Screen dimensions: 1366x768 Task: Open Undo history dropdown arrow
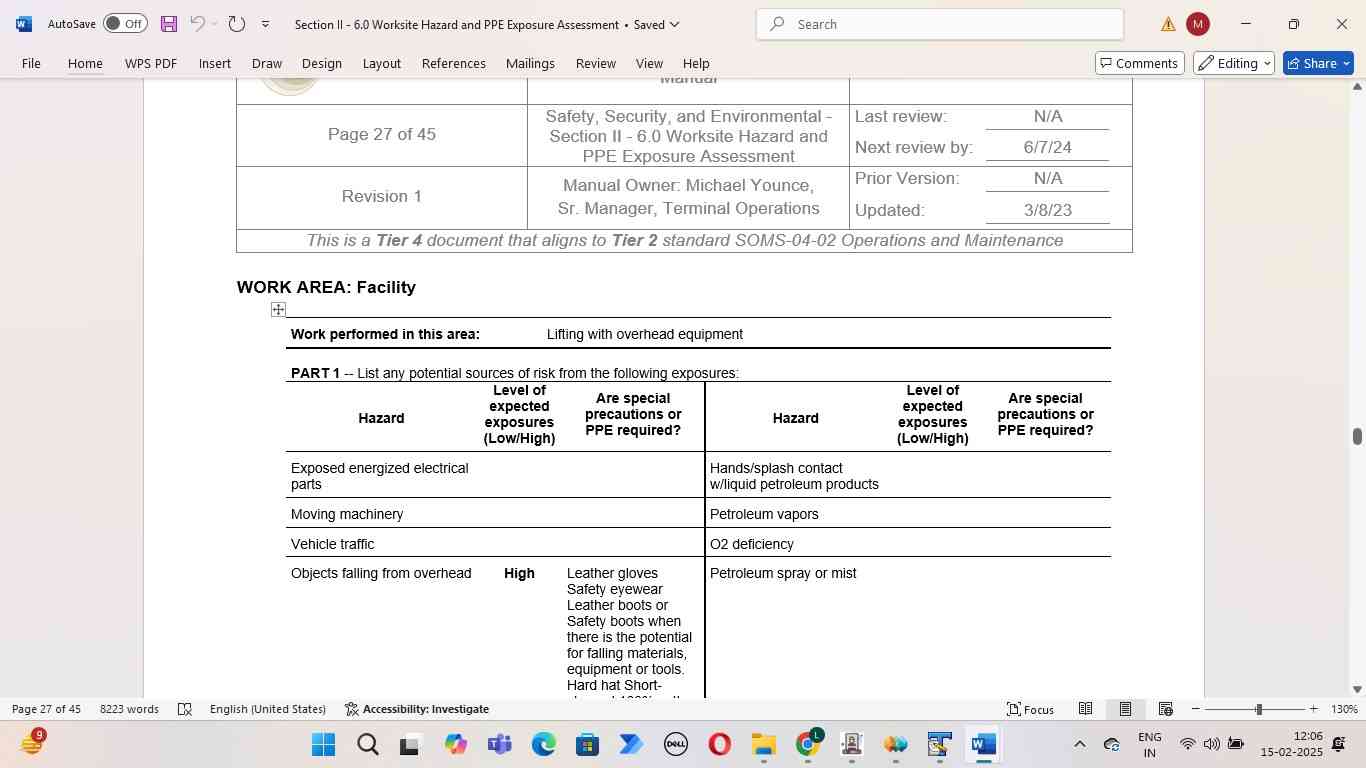click(215, 24)
